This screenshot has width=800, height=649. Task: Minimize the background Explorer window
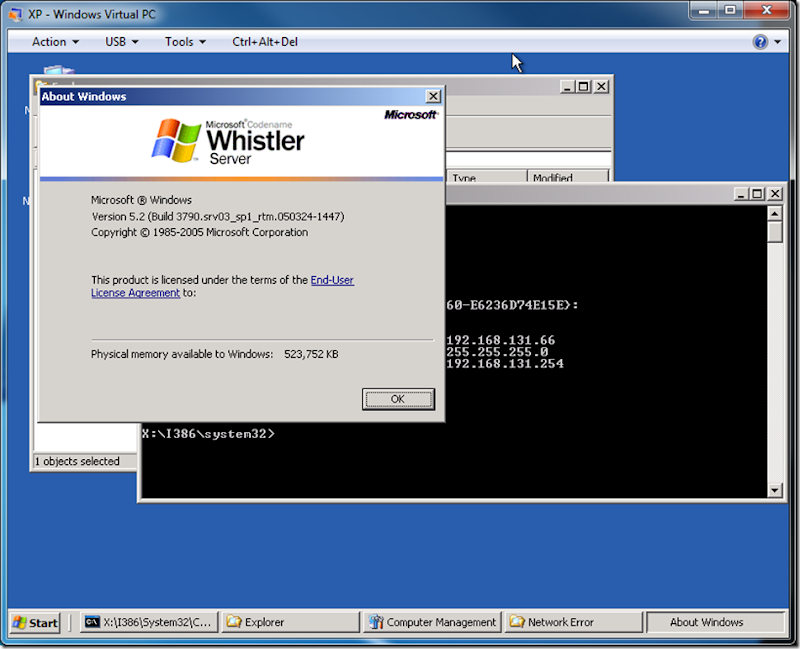pos(567,87)
